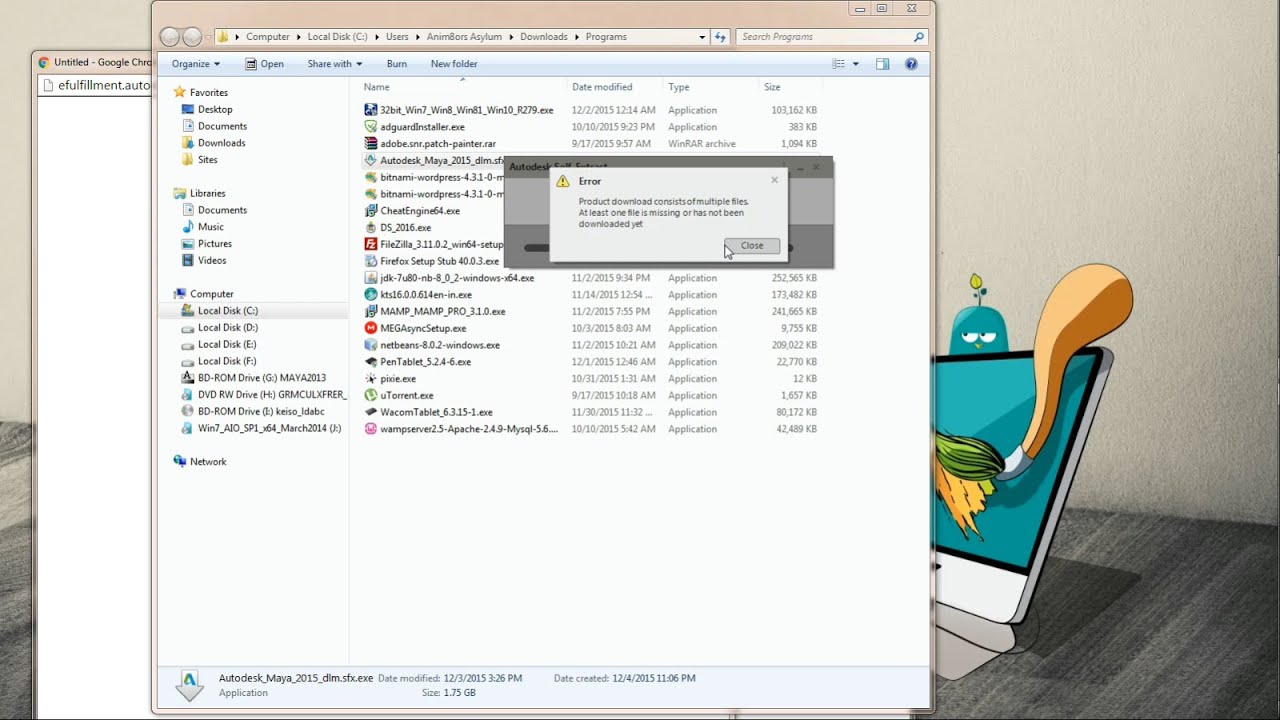
Task: Select the pixie.exe file icon
Action: click(371, 379)
